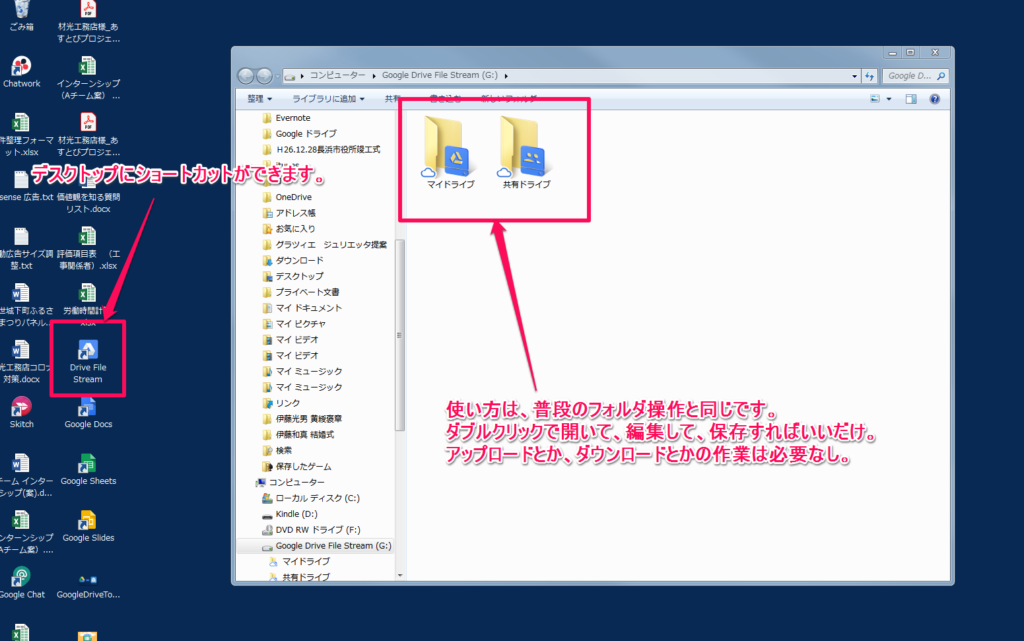Select マイ ピクチャ in the navigation tree

[x=300, y=324]
